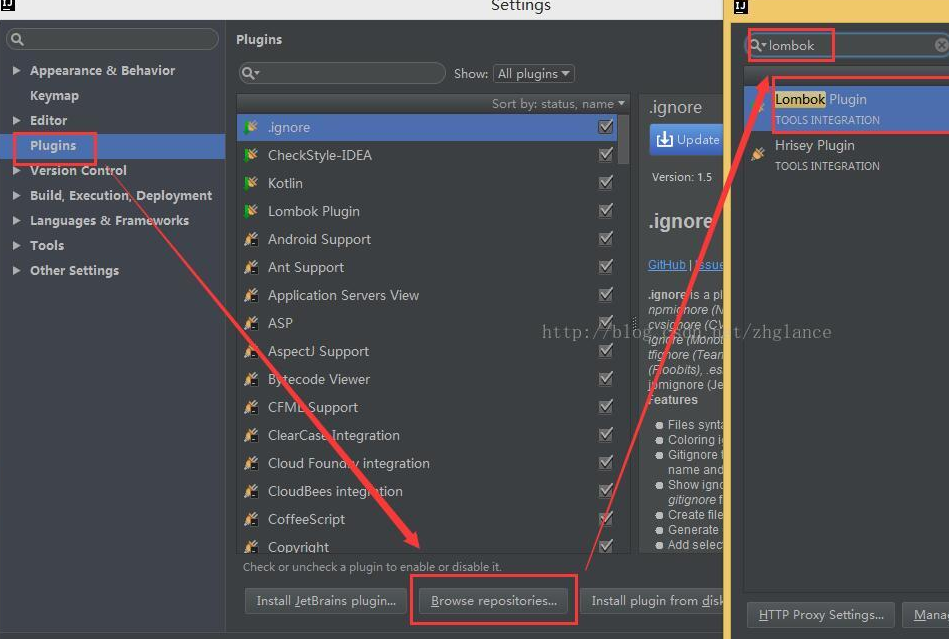The image size is (949, 639).
Task: Click the CFML Support plugin icon
Action: point(251,407)
